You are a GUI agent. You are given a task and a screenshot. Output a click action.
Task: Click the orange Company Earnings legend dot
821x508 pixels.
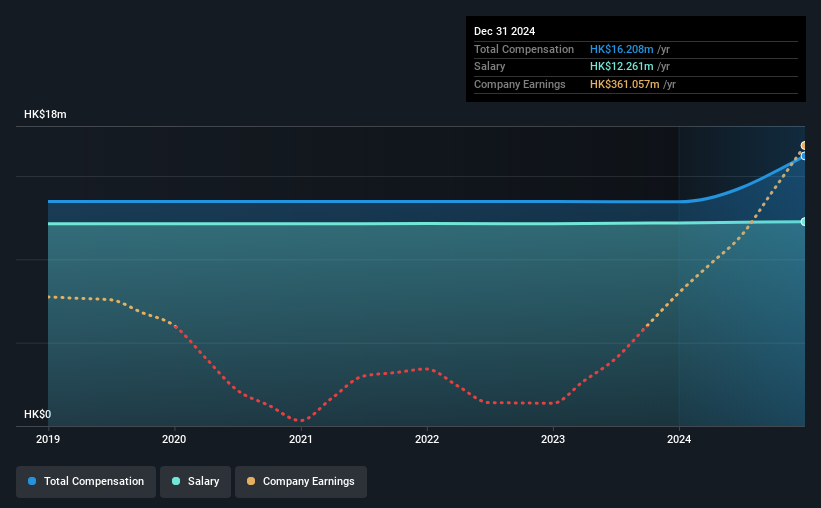tap(251, 481)
